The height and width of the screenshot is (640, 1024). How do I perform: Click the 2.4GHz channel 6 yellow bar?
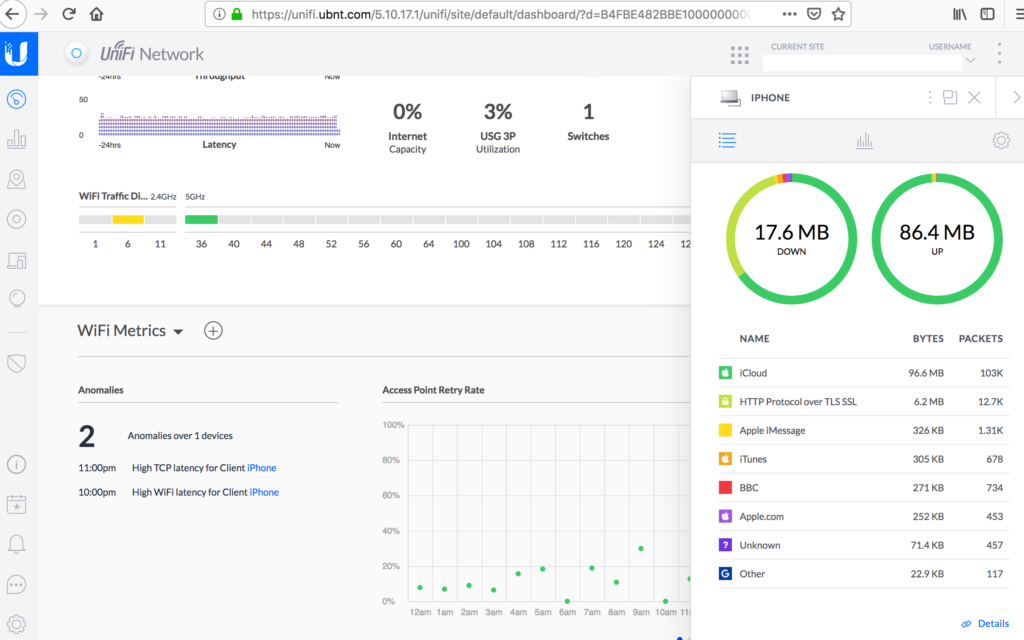(x=128, y=219)
